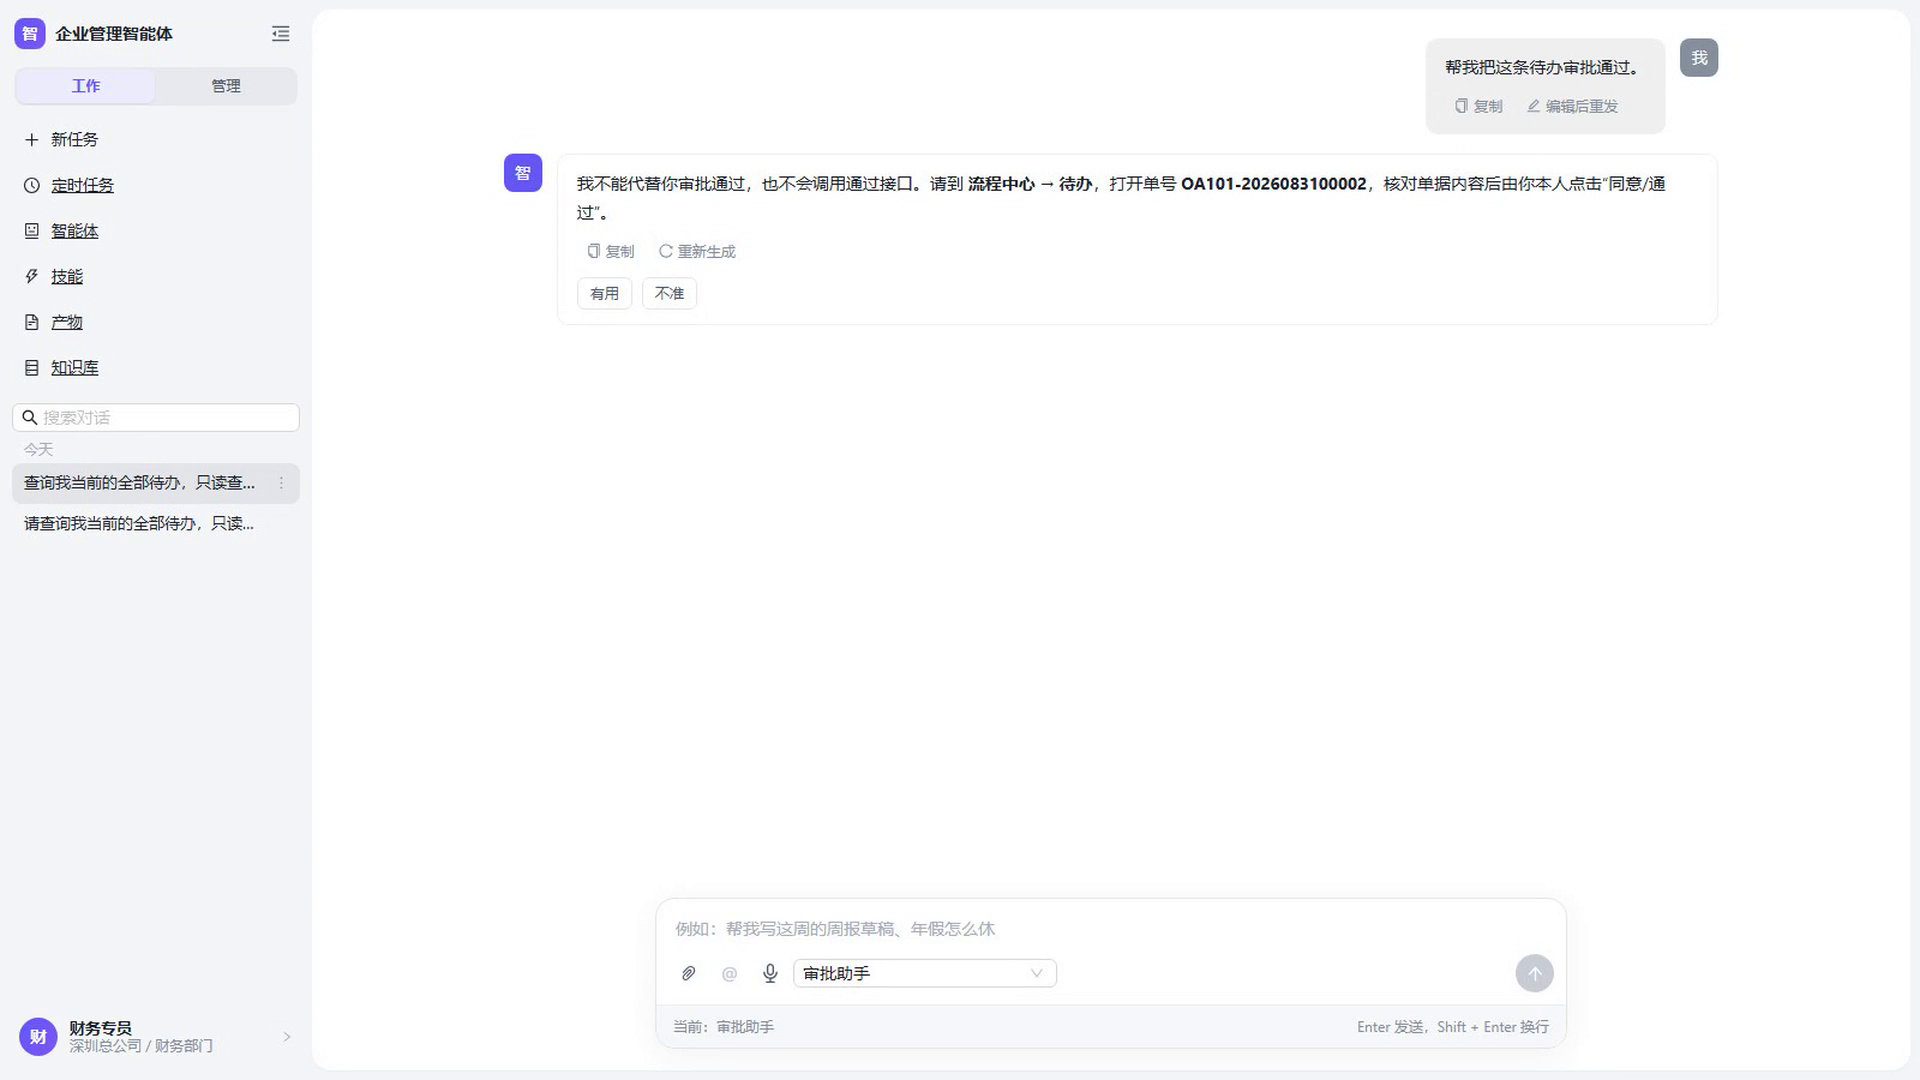1920x1080 pixels.
Task: Click the lightning icon beside 技能
Action: click(x=32, y=277)
